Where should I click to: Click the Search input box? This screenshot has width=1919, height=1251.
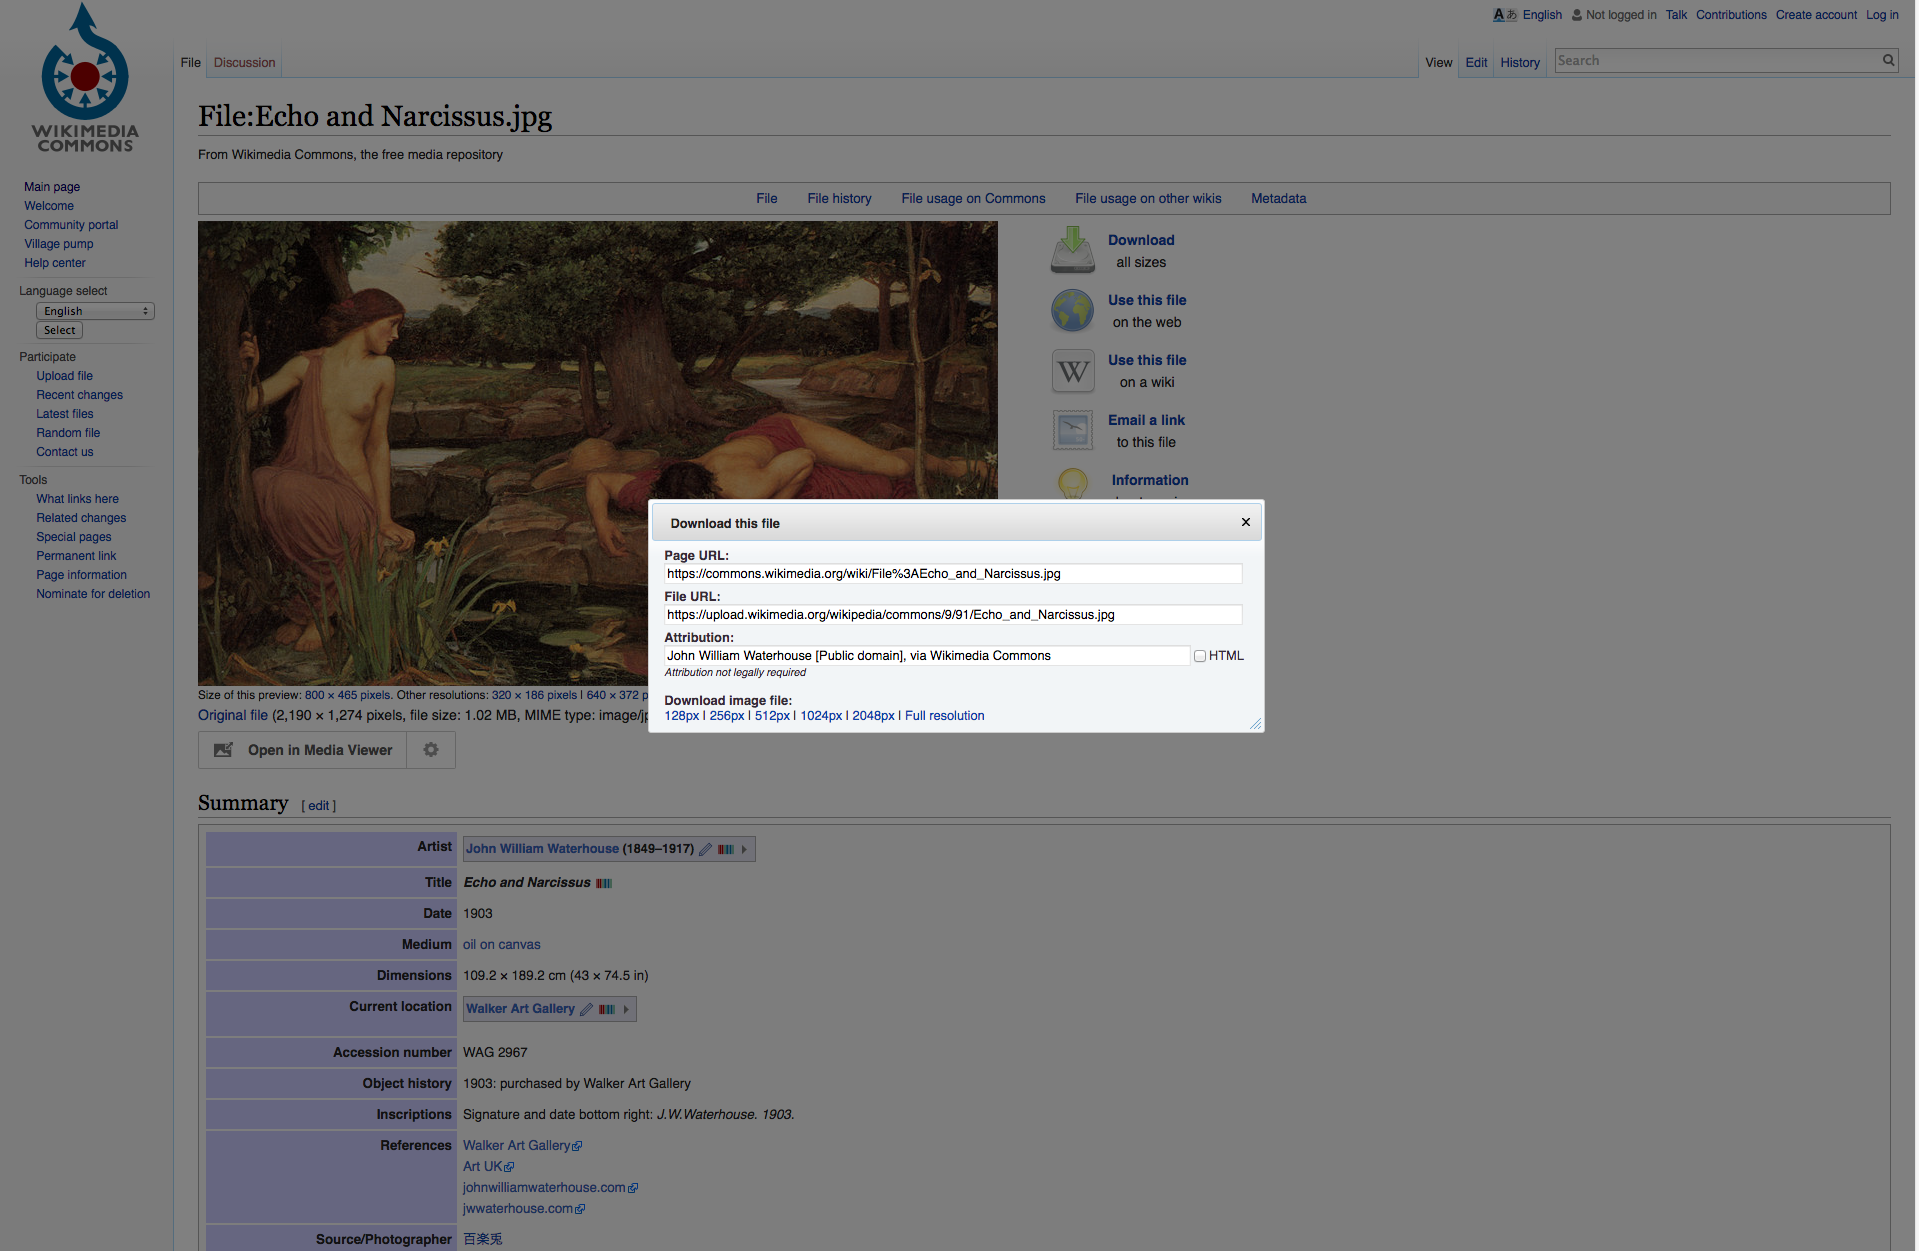(x=1717, y=61)
